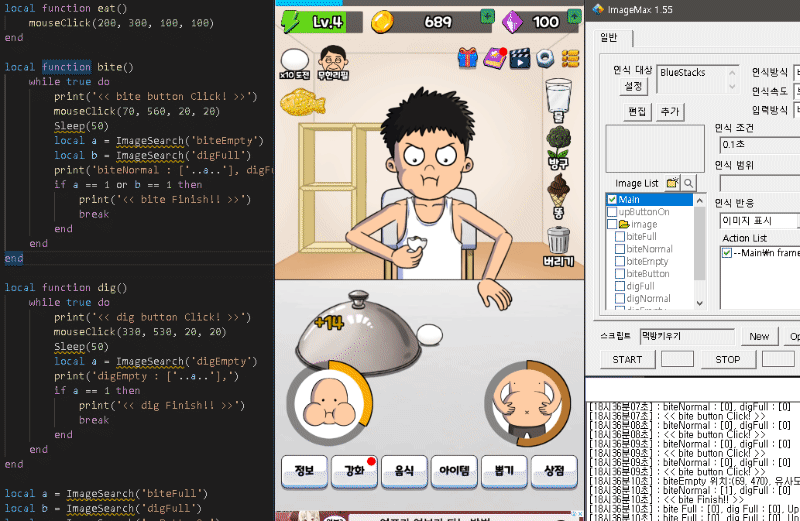Screen dimensions: 800x521
Task: Tap the white egg beside the cloche
Action: coord(430,335)
